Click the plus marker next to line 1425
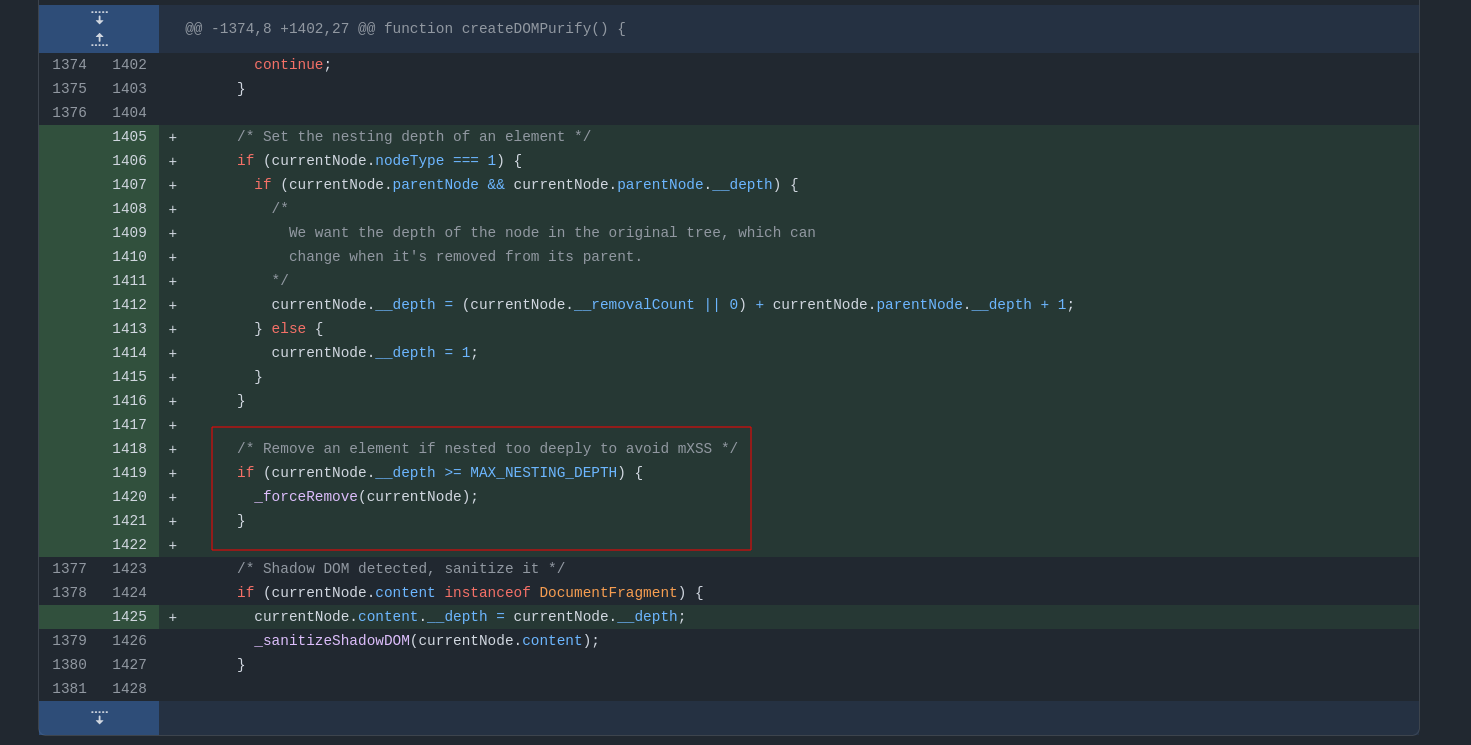This screenshot has height=745, width=1471. click(x=172, y=616)
